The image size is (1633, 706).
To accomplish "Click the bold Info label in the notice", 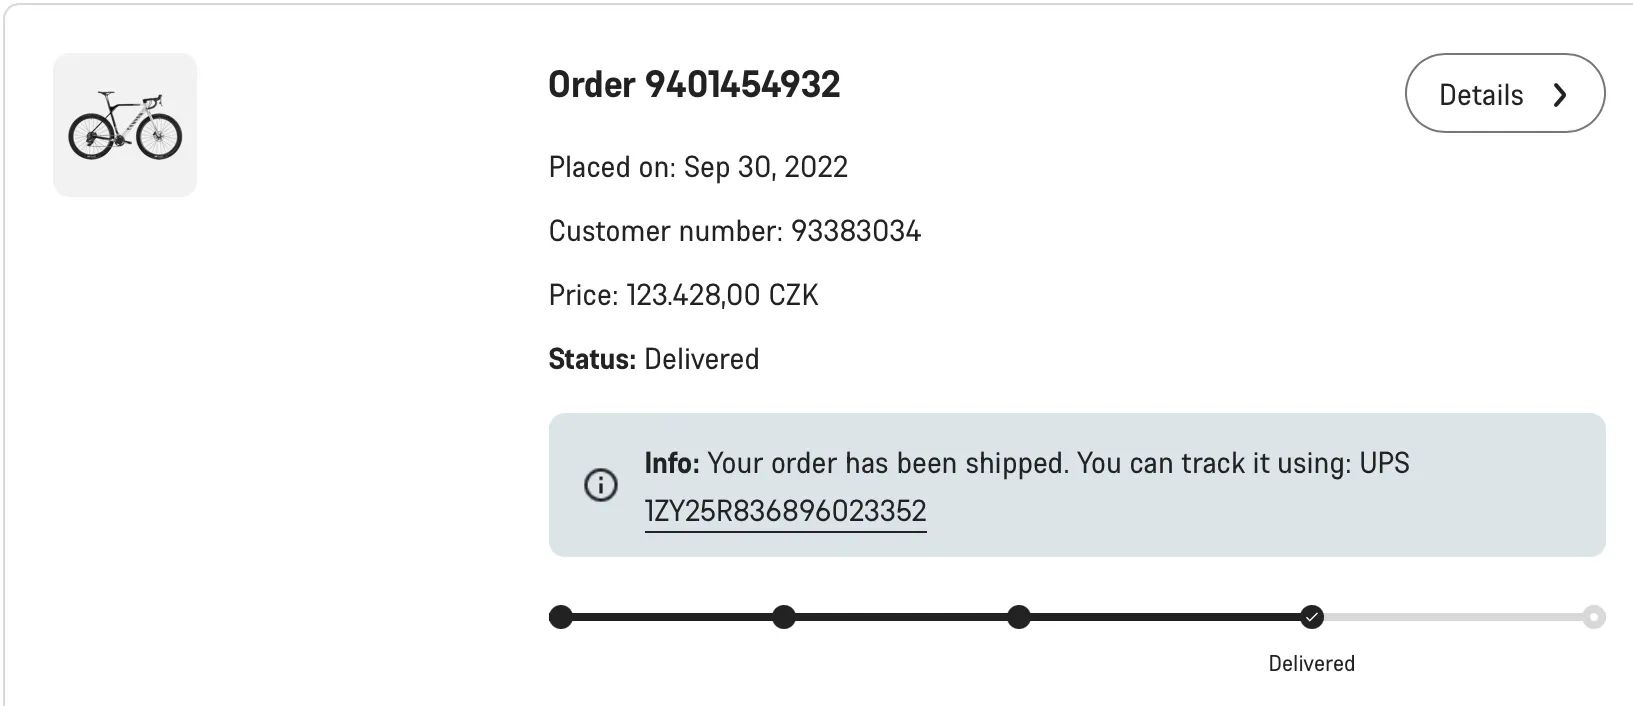I will coord(672,463).
